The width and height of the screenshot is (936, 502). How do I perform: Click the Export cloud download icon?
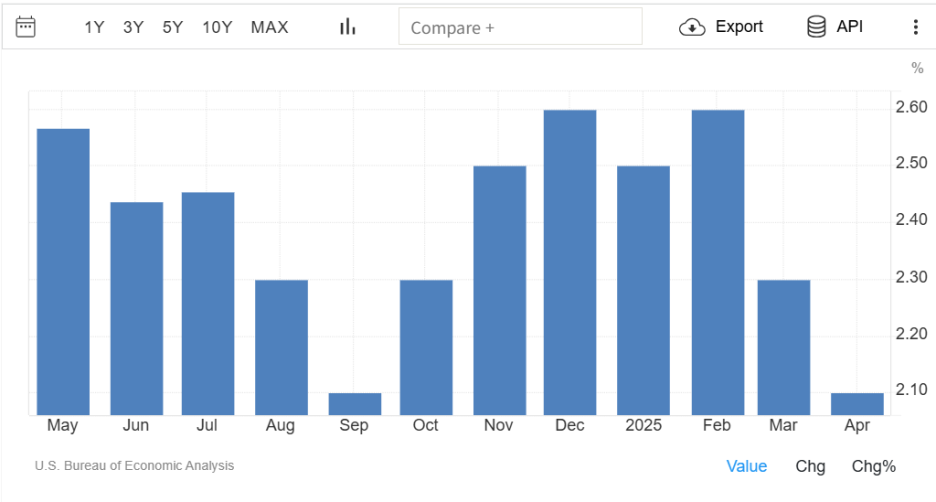point(692,27)
